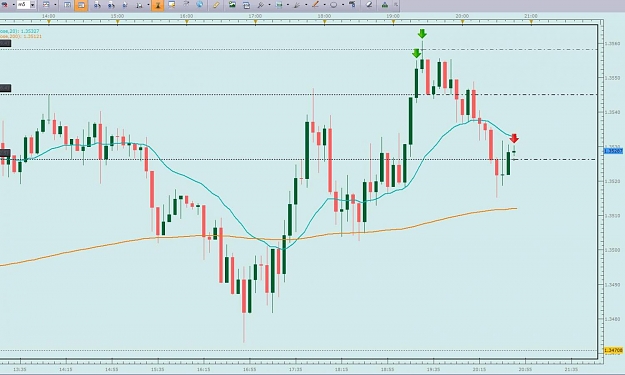The image size is (625, 375).
Task: Select the red down-arrow trade marker
Action: [514, 138]
